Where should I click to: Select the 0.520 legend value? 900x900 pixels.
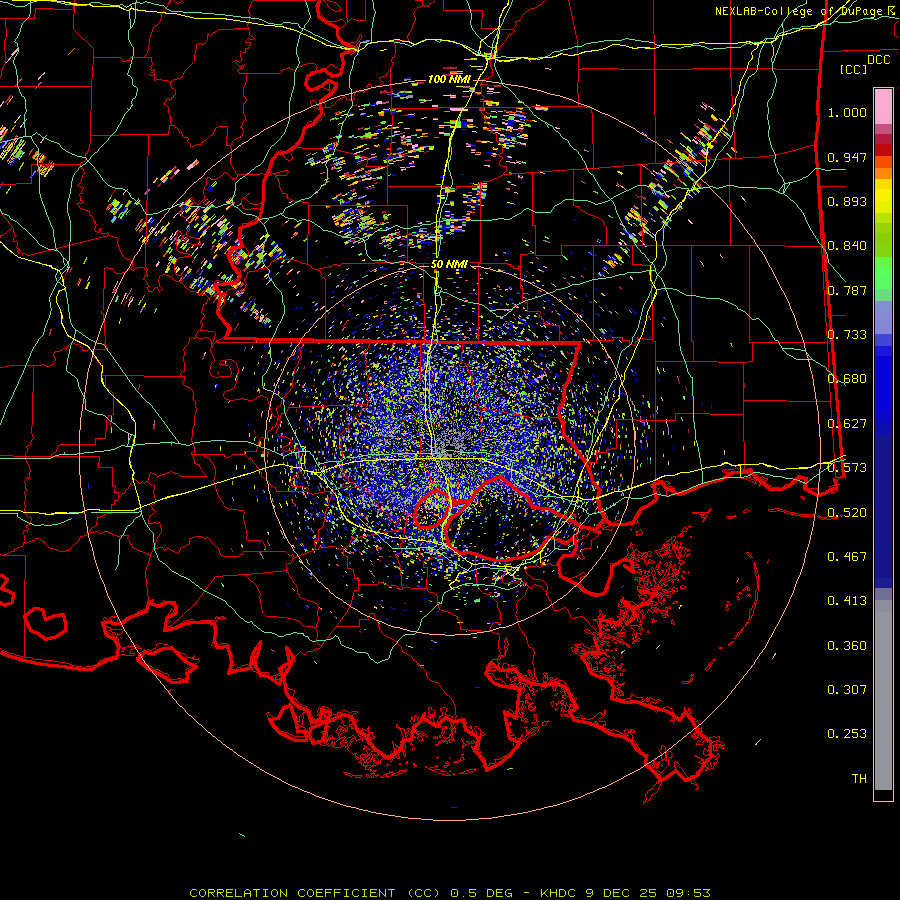tap(847, 513)
